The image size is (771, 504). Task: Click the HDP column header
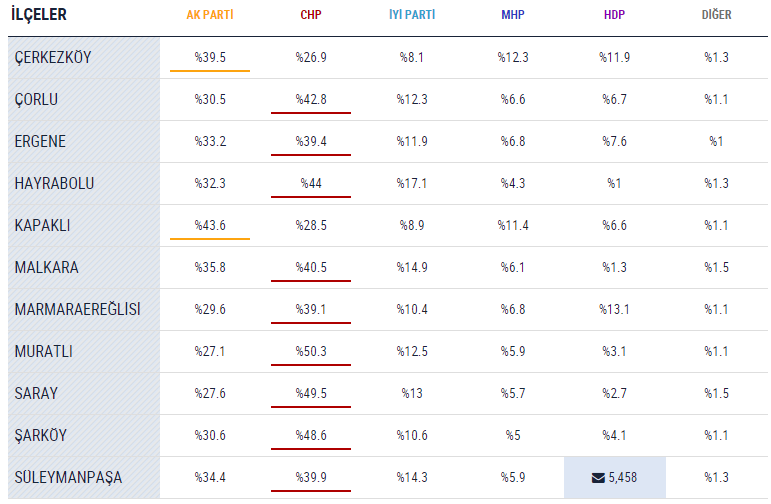pos(615,16)
